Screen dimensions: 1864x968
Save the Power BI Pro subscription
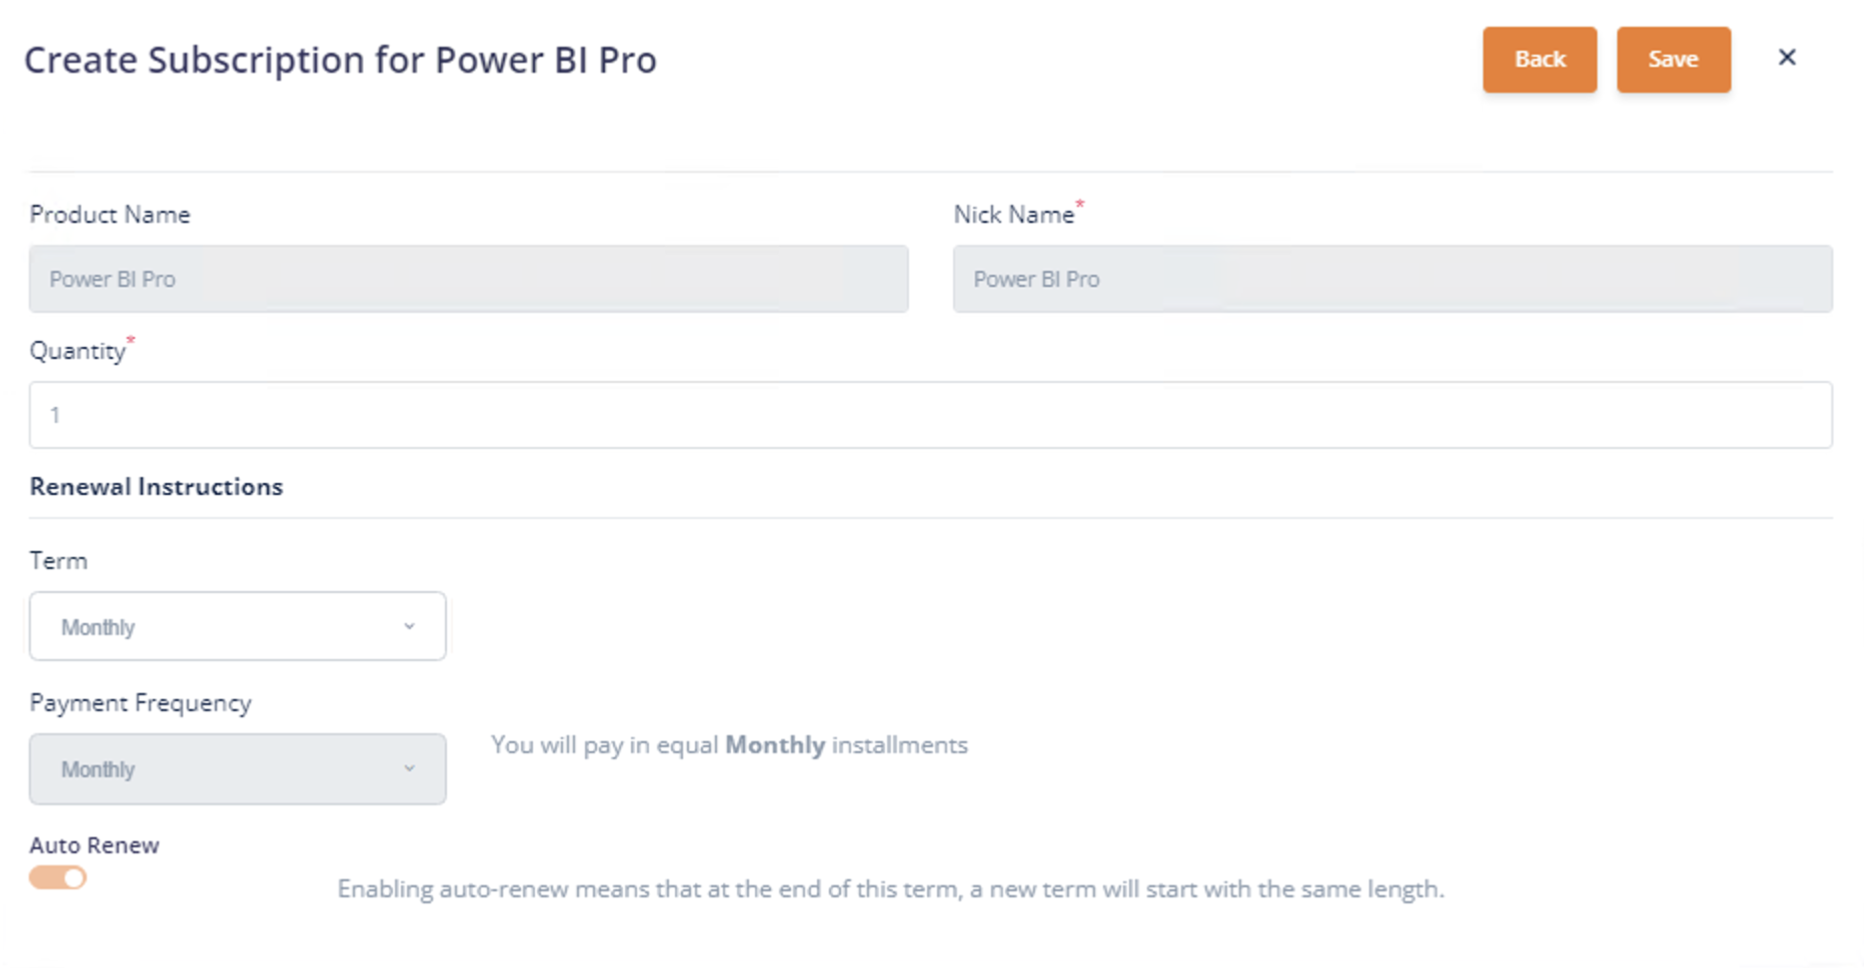[1673, 60]
